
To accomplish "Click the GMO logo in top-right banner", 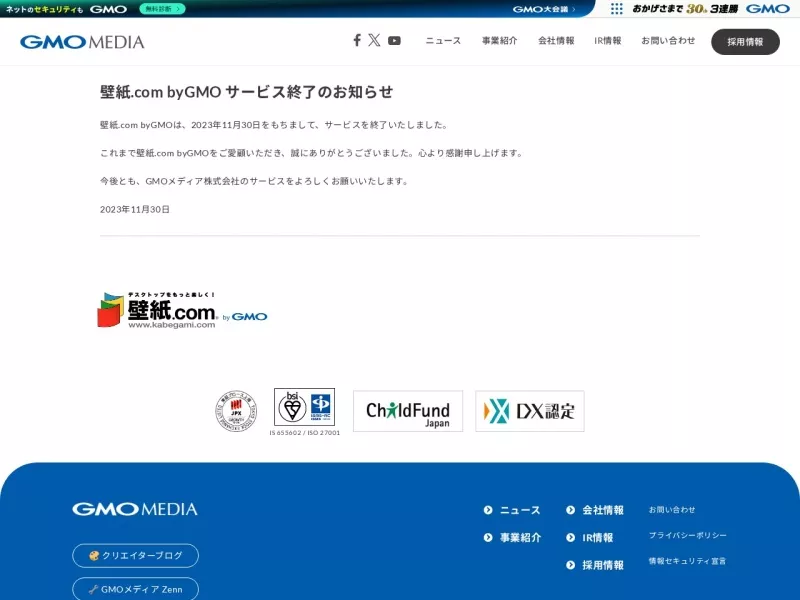I will [768, 9].
